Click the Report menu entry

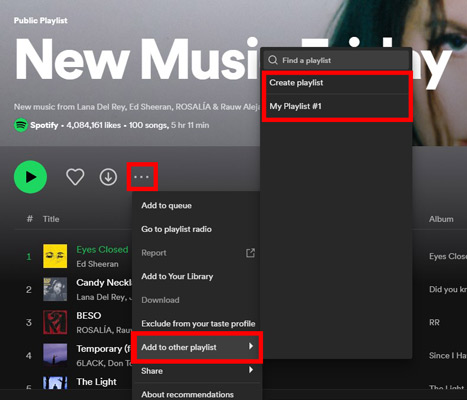tap(196, 253)
